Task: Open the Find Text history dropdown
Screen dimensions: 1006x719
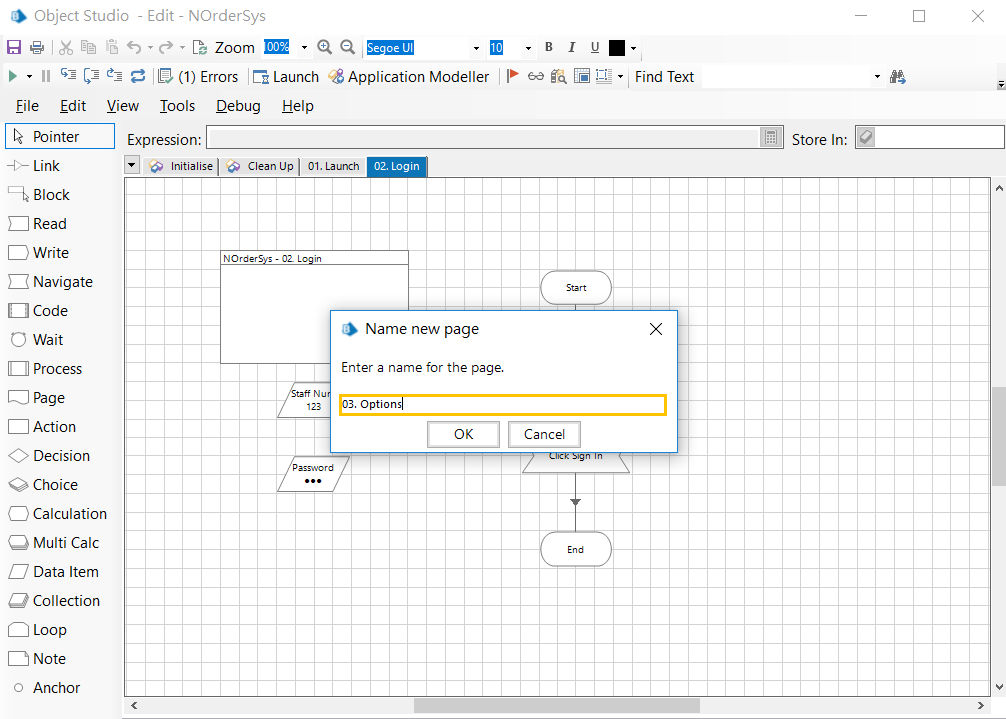Action: click(877, 77)
